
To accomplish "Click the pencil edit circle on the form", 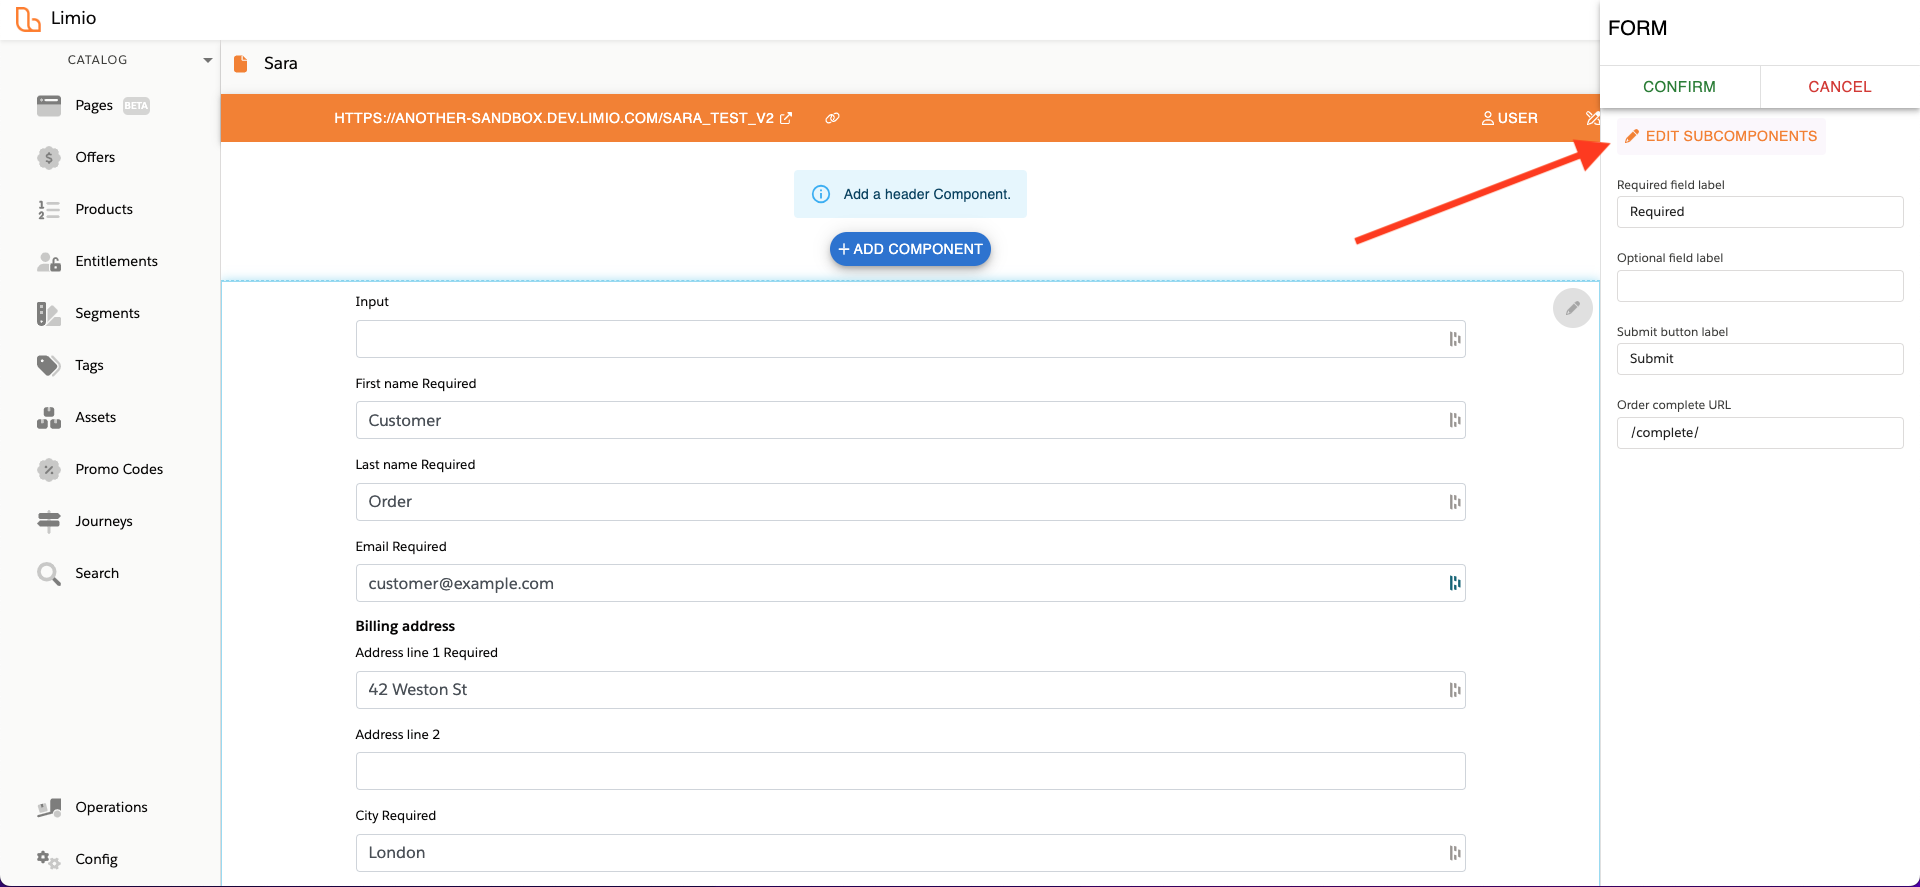I will coord(1572,308).
